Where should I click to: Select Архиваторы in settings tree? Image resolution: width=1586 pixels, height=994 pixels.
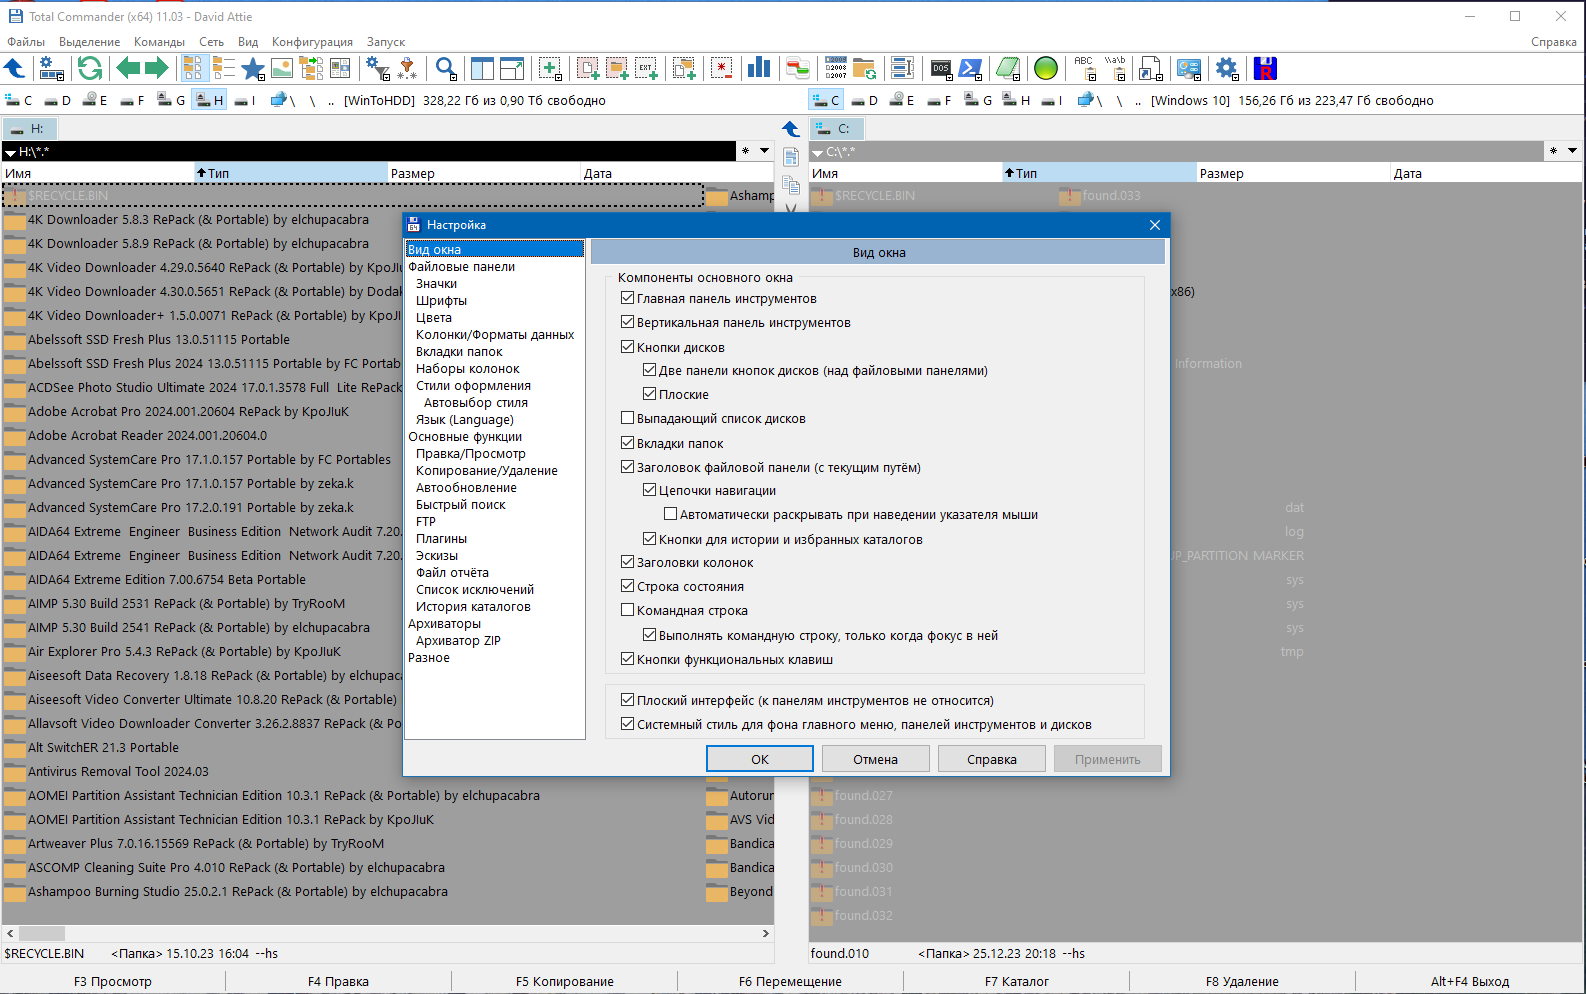pos(444,624)
